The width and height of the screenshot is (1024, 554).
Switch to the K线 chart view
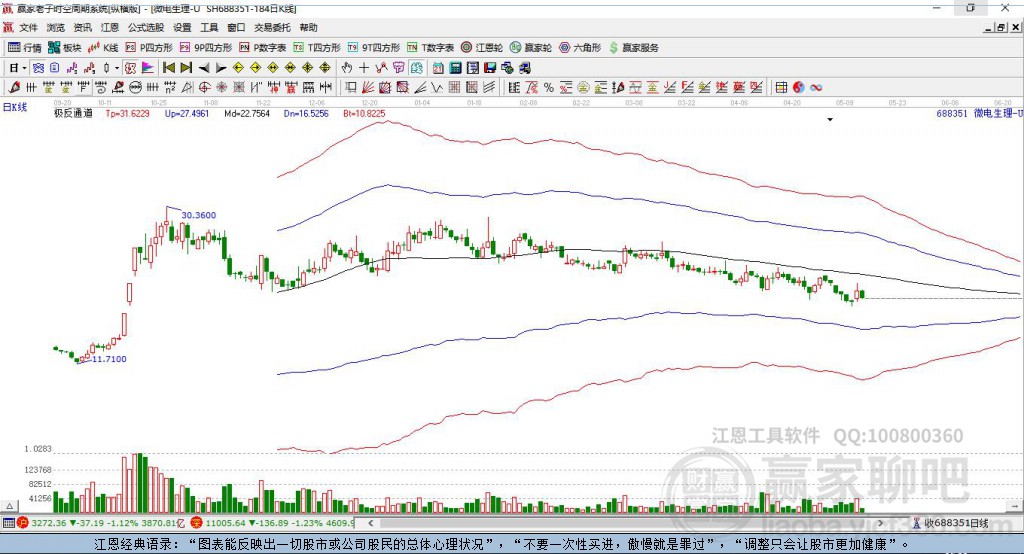pyautogui.click(x=103, y=48)
